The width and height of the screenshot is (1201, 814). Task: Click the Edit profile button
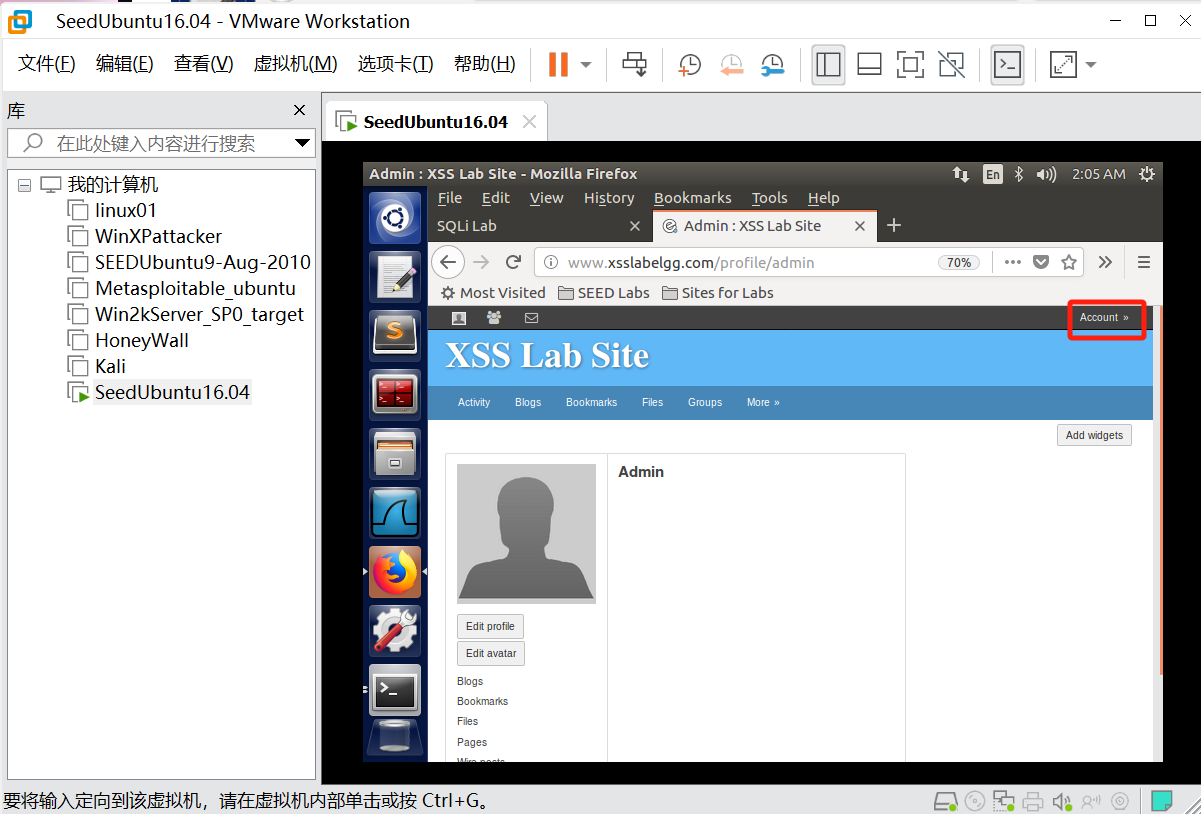(490, 626)
